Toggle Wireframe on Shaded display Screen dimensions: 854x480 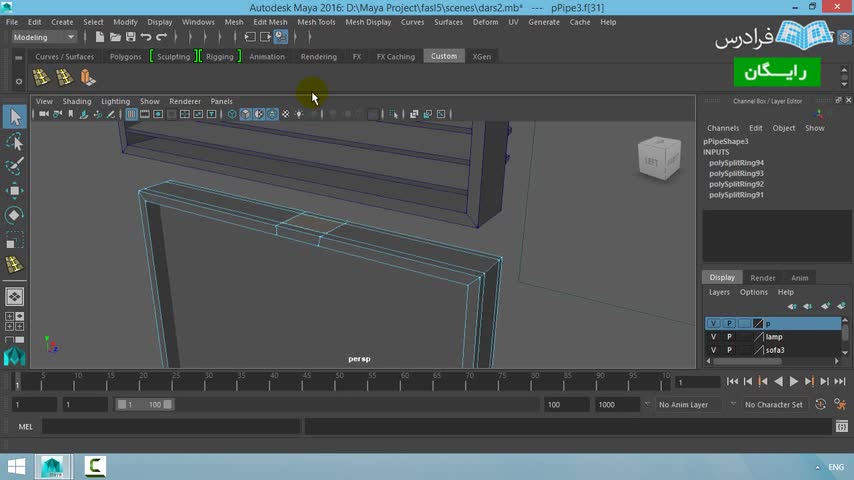272,114
